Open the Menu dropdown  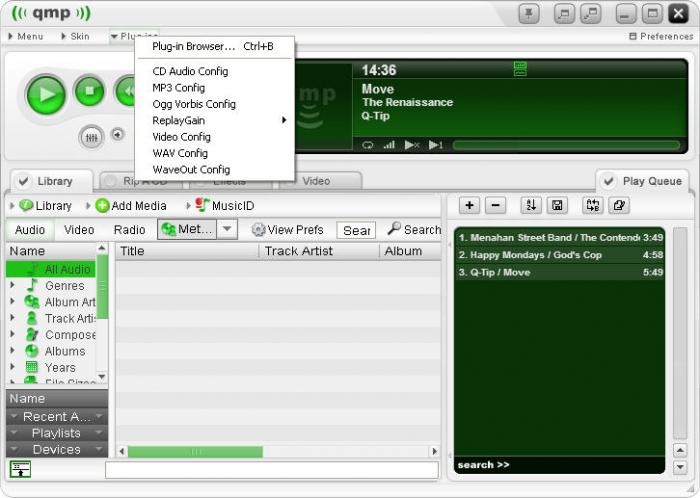click(26, 36)
